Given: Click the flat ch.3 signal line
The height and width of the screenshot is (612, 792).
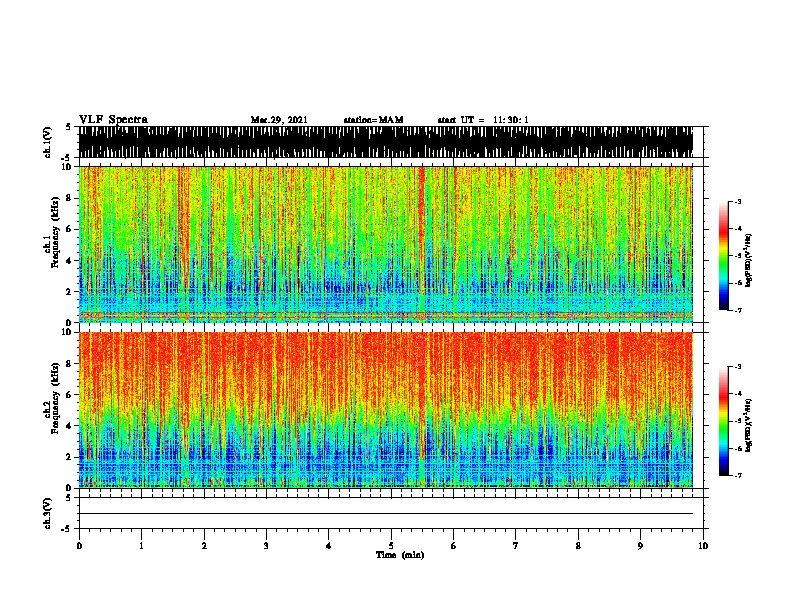Looking at the screenshot, I should point(386,514).
